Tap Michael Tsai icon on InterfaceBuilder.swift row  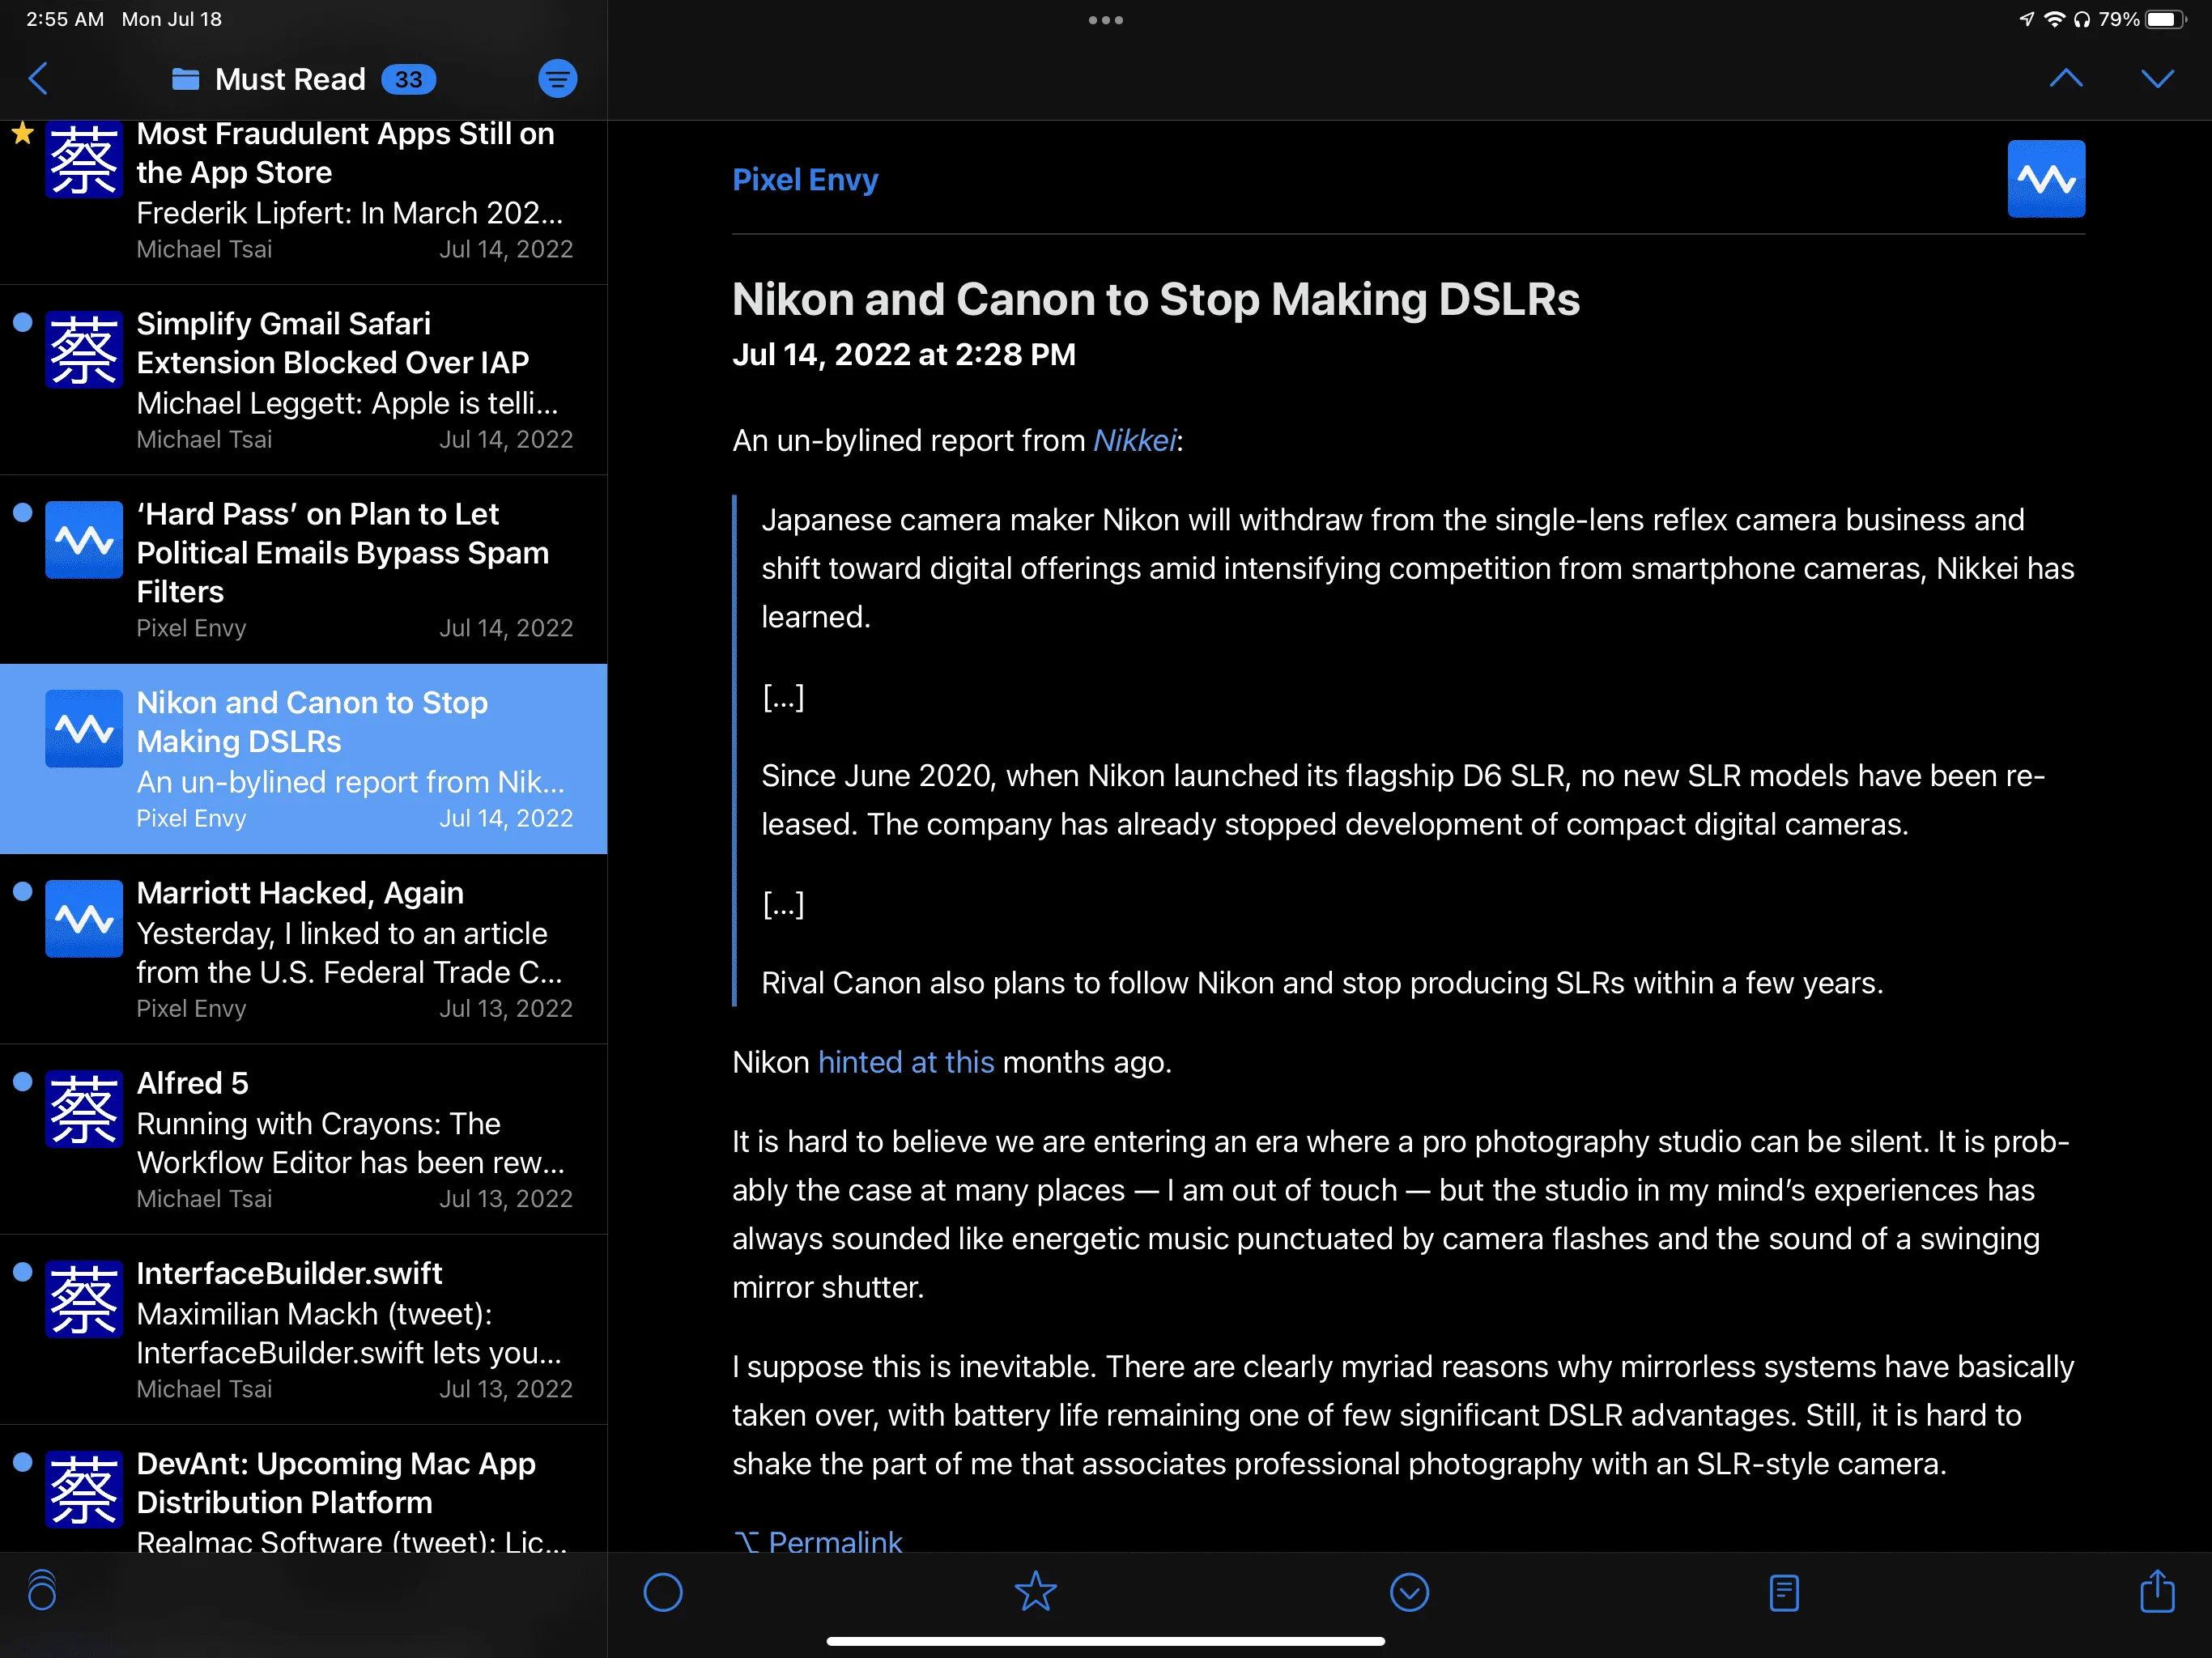pyautogui.click(x=84, y=1299)
